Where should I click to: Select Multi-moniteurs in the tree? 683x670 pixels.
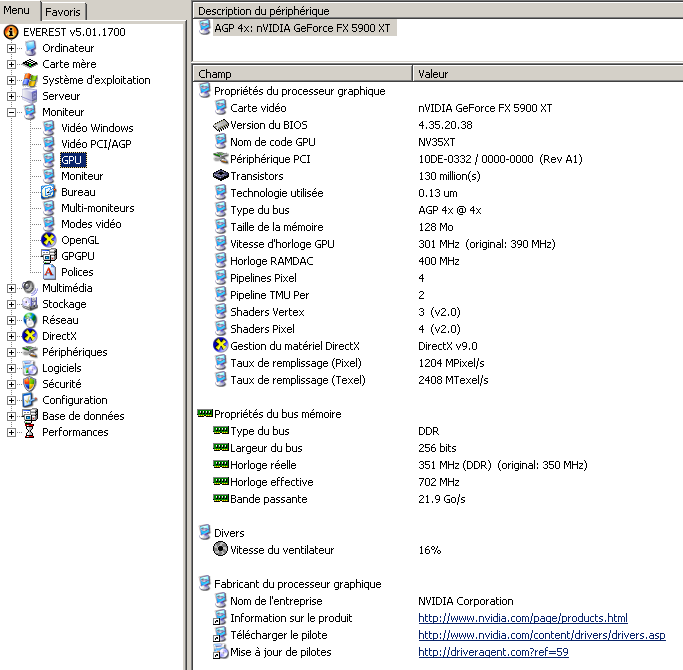(x=98, y=208)
